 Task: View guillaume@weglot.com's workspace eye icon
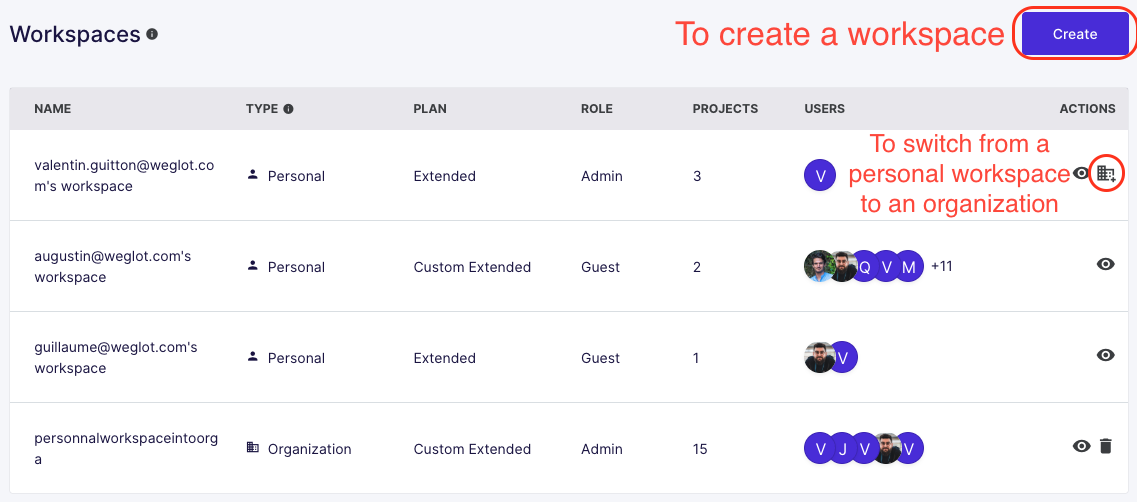1105,355
